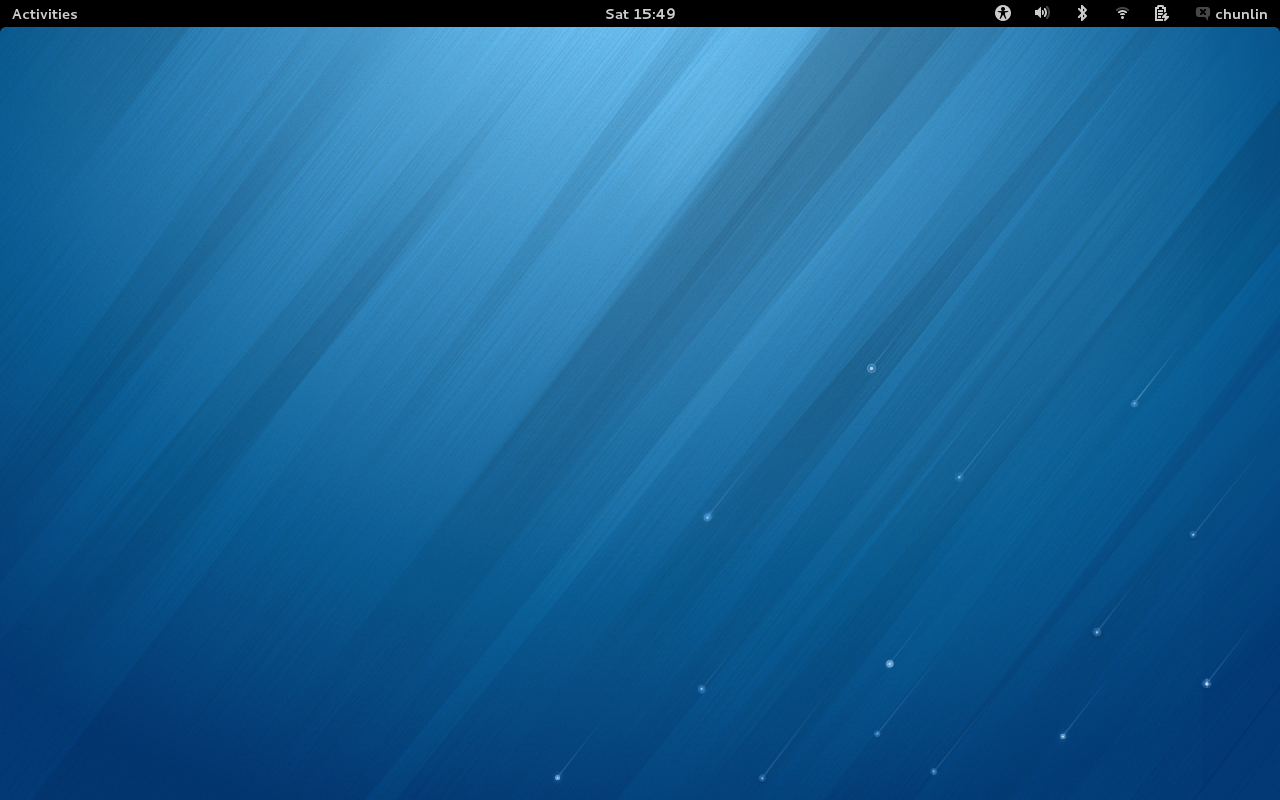Click the chat status bubble icon
The height and width of the screenshot is (800, 1280).
coord(1202,13)
